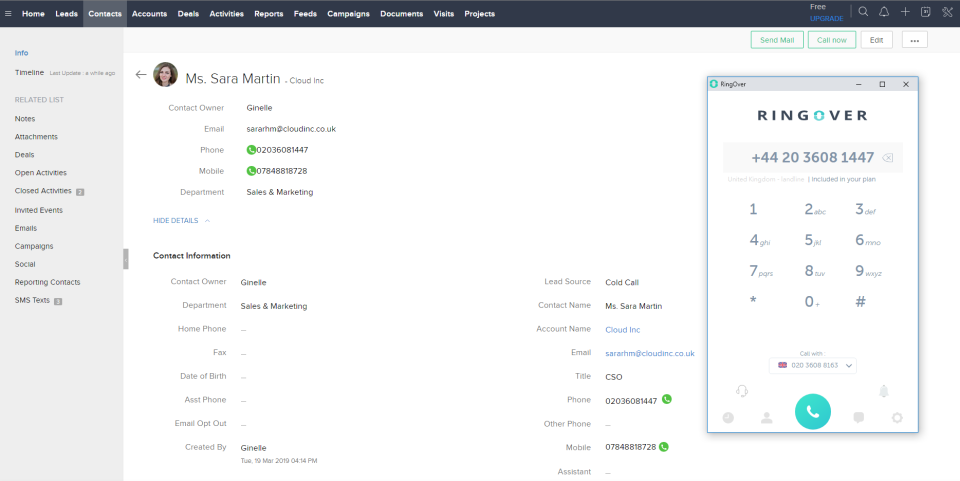
Task: Dial digit 8 tuv on keypad
Action: [814, 270]
